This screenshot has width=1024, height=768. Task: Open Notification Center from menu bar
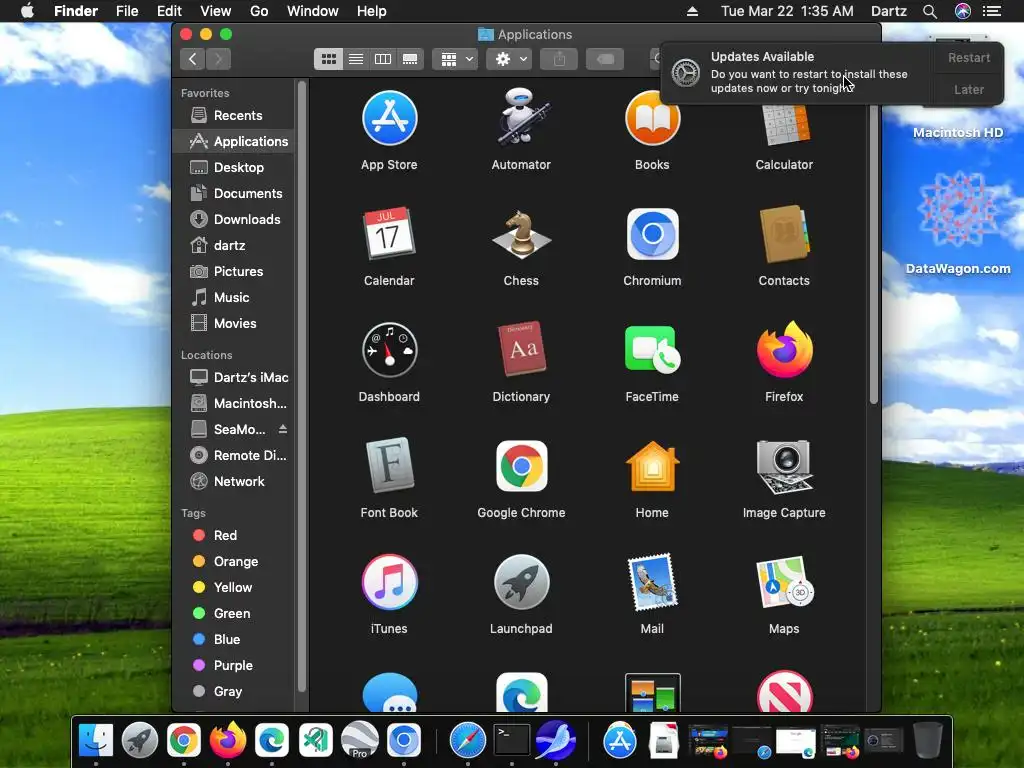pos(993,11)
